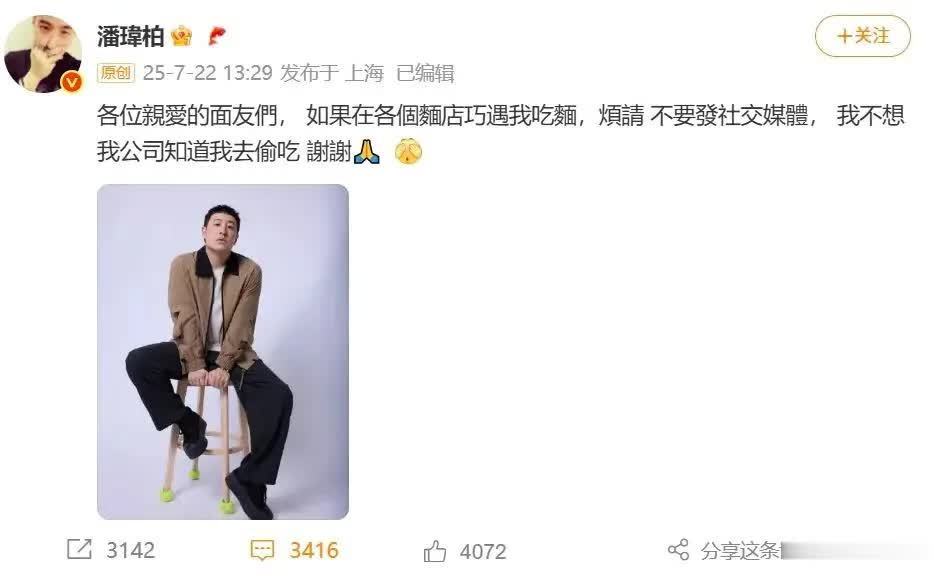This screenshot has width=934, height=585.
Task: Click the like count 4072
Action: [x=483, y=552]
